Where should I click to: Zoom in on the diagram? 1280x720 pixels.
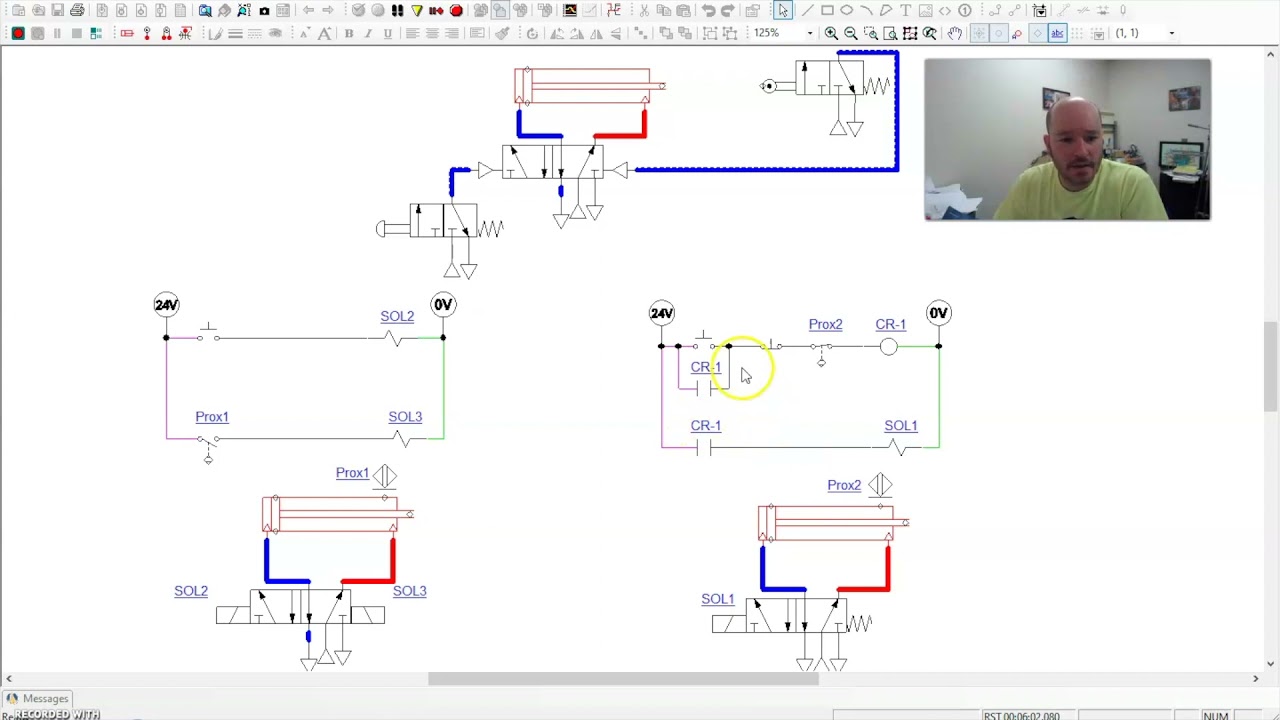click(x=831, y=33)
